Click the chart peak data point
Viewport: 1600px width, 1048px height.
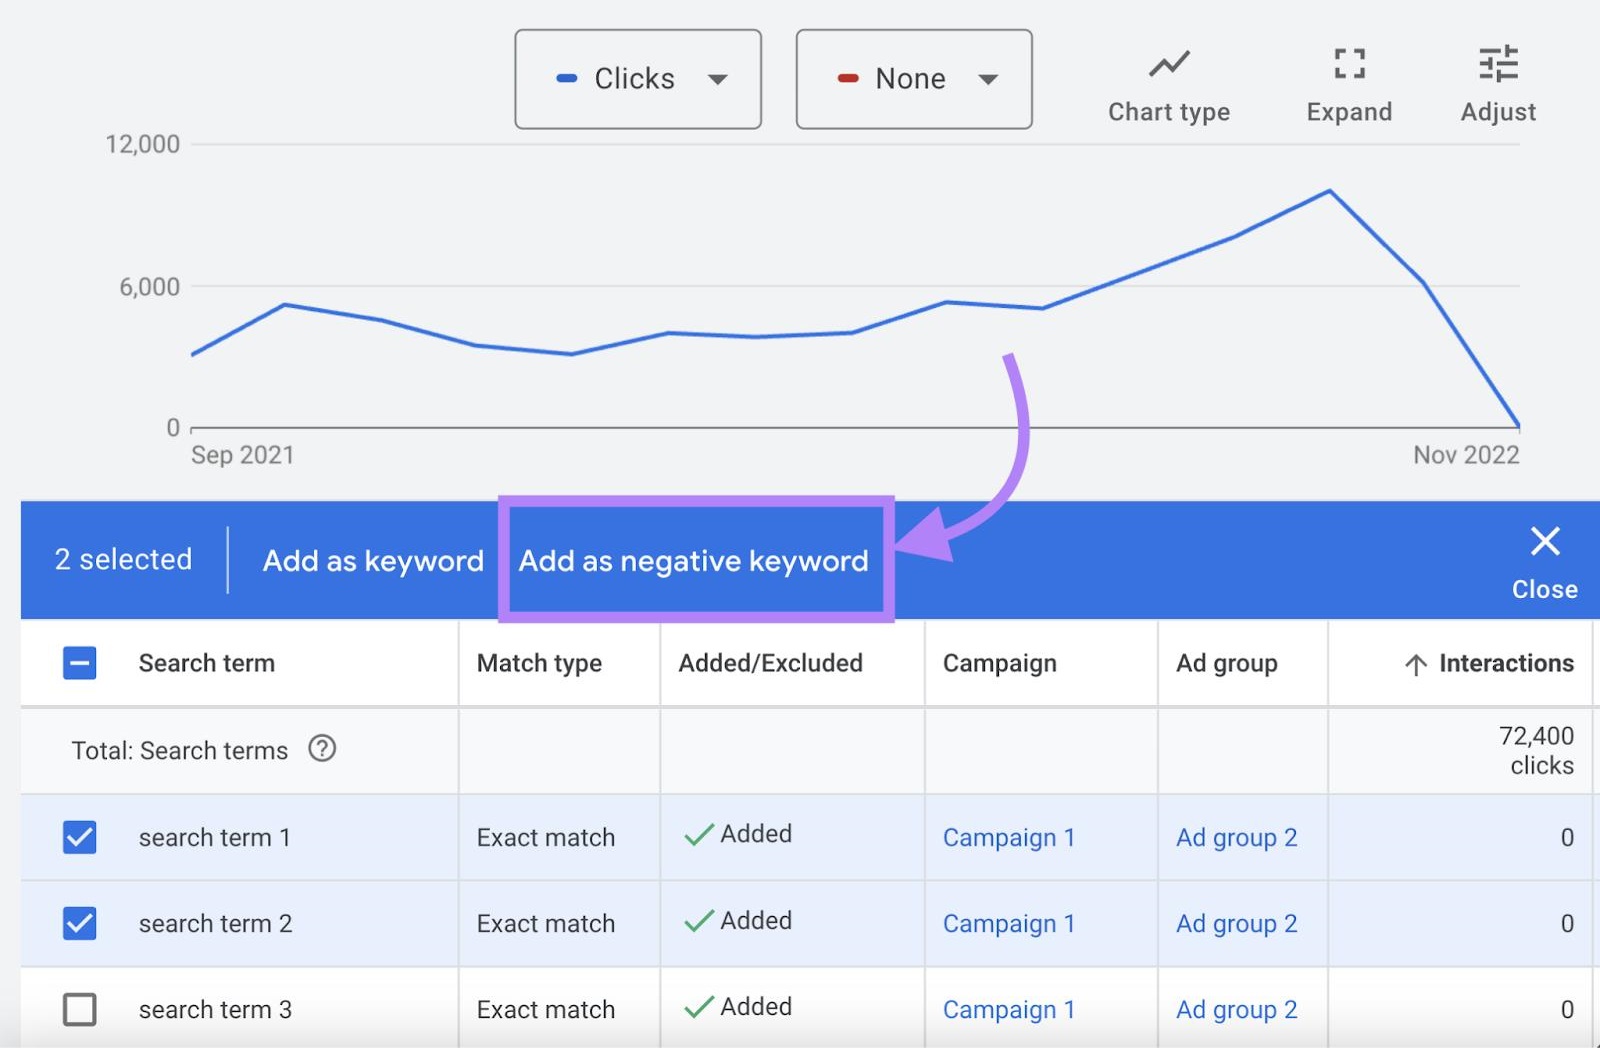click(x=1329, y=190)
